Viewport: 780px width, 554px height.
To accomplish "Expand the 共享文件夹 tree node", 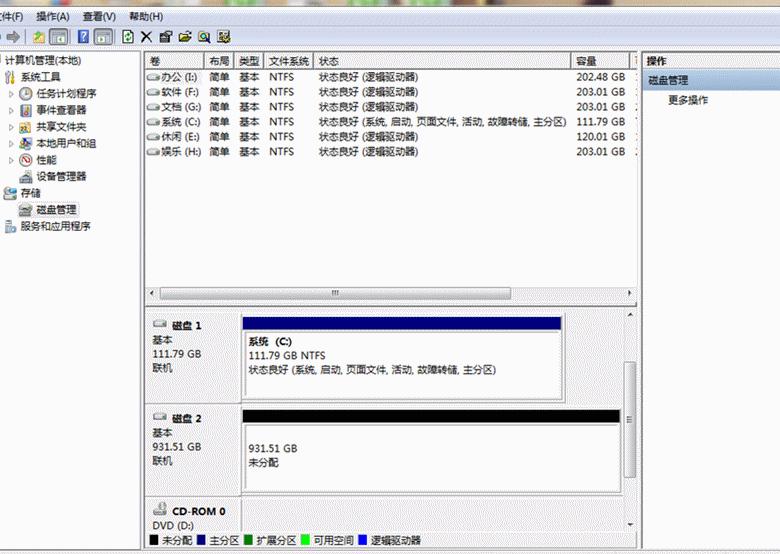I will (x=11, y=127).
